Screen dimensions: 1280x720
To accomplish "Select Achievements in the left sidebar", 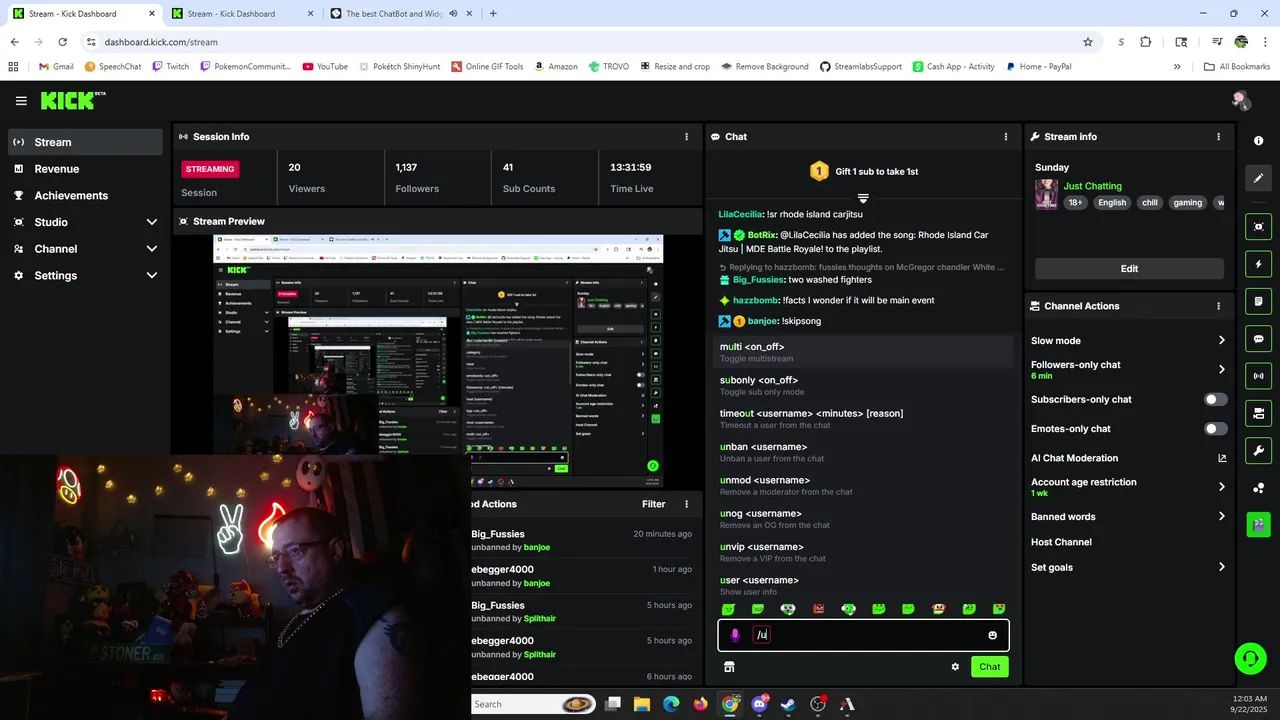I will (85, 196).
